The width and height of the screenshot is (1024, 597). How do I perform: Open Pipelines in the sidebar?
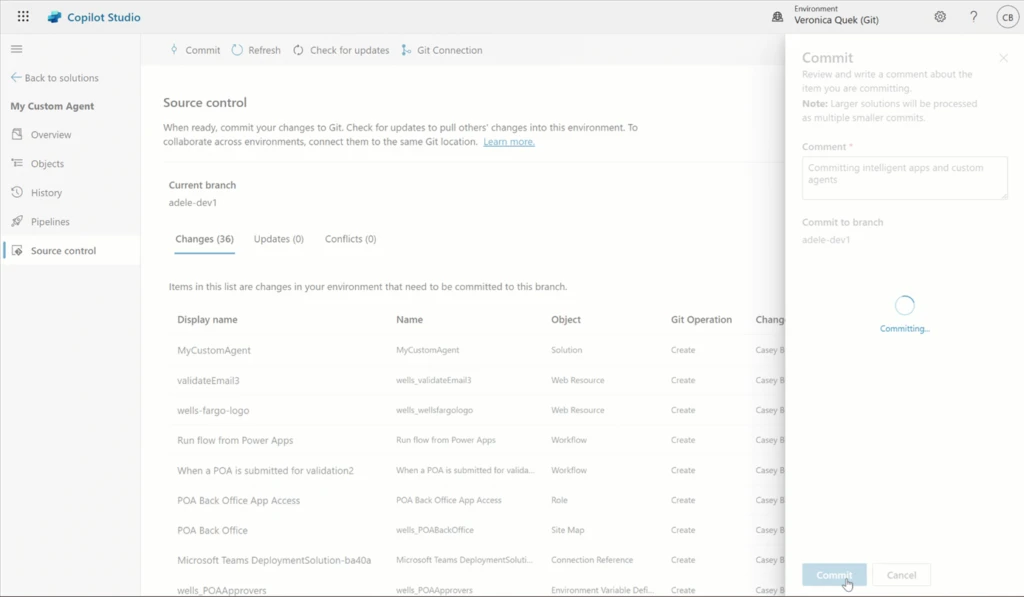50,222
